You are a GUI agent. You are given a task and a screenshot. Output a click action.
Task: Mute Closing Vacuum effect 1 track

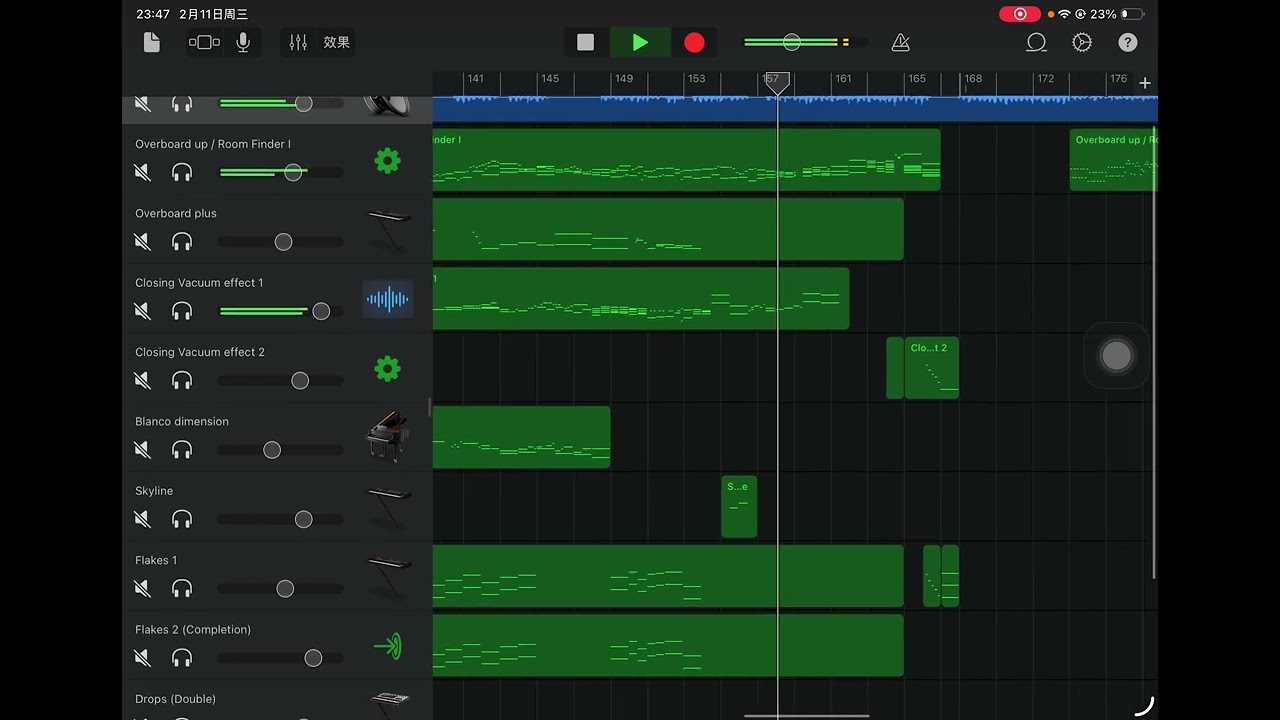click(x=142, y=311)
